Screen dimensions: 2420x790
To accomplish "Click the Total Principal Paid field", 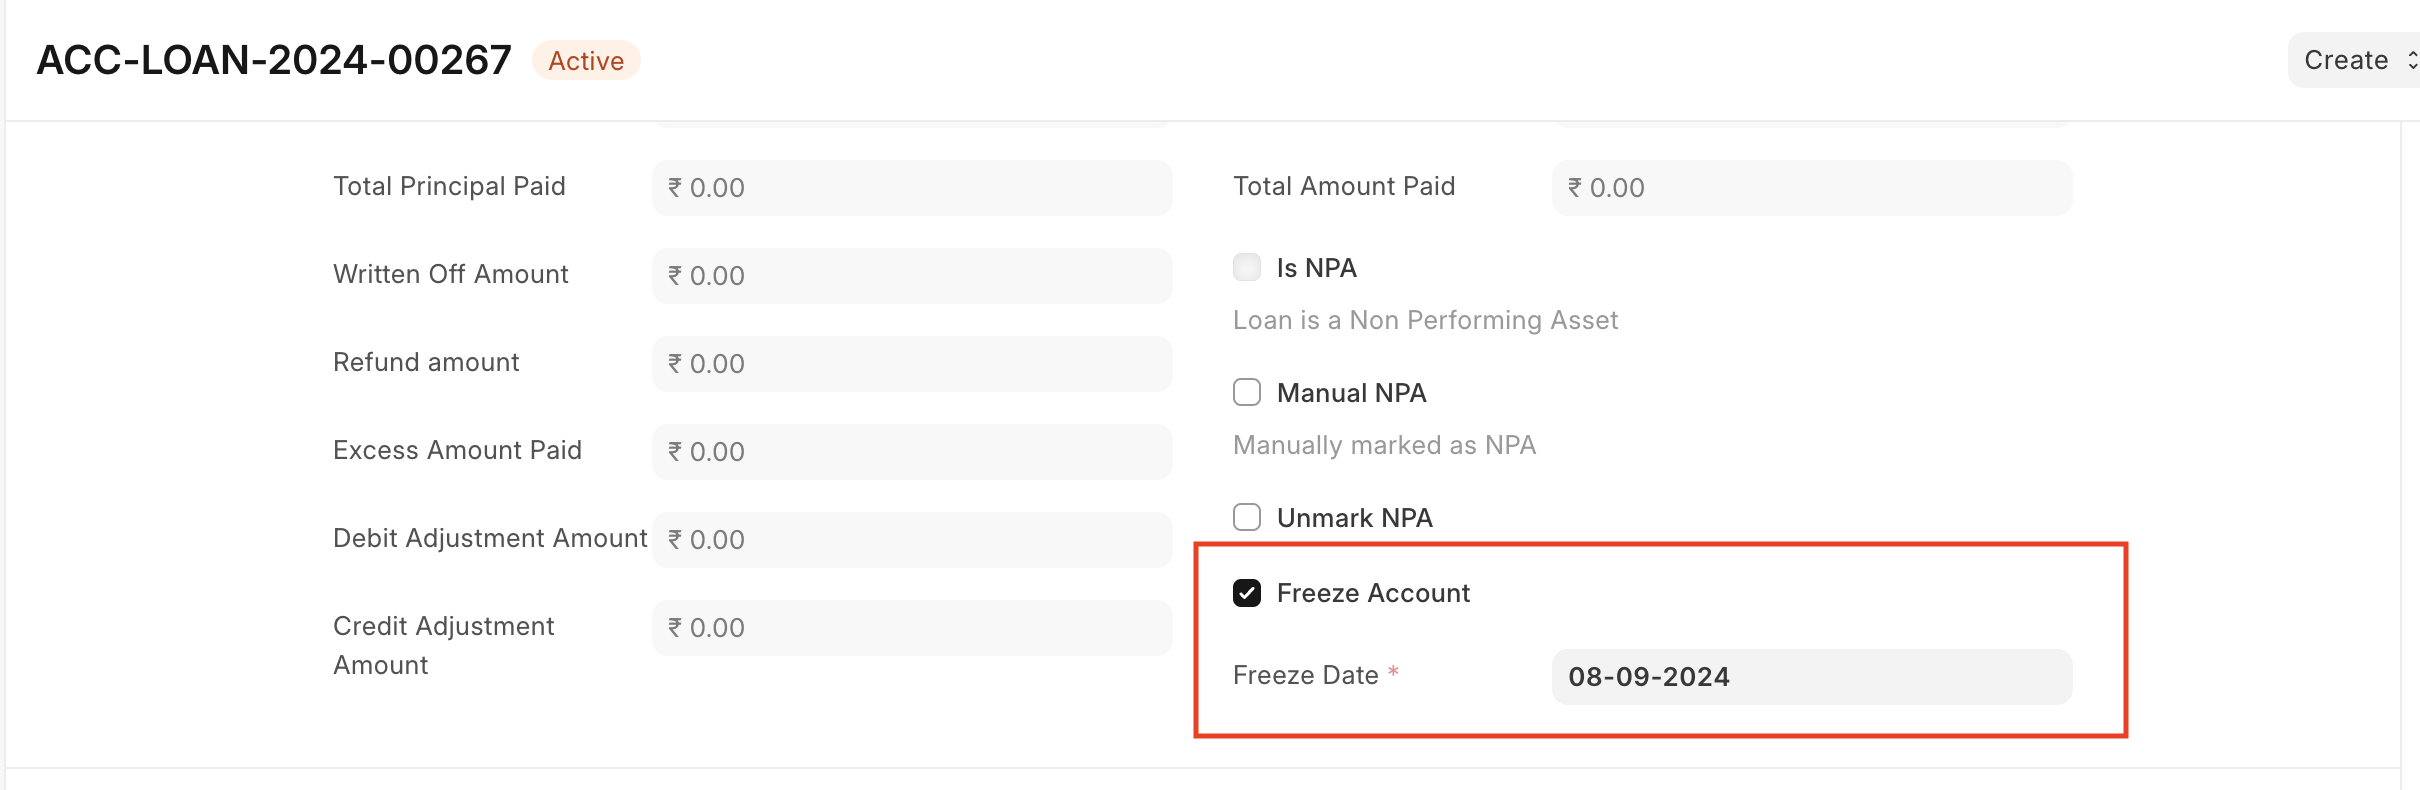I will pyautogui.click(x=911, y=187).
